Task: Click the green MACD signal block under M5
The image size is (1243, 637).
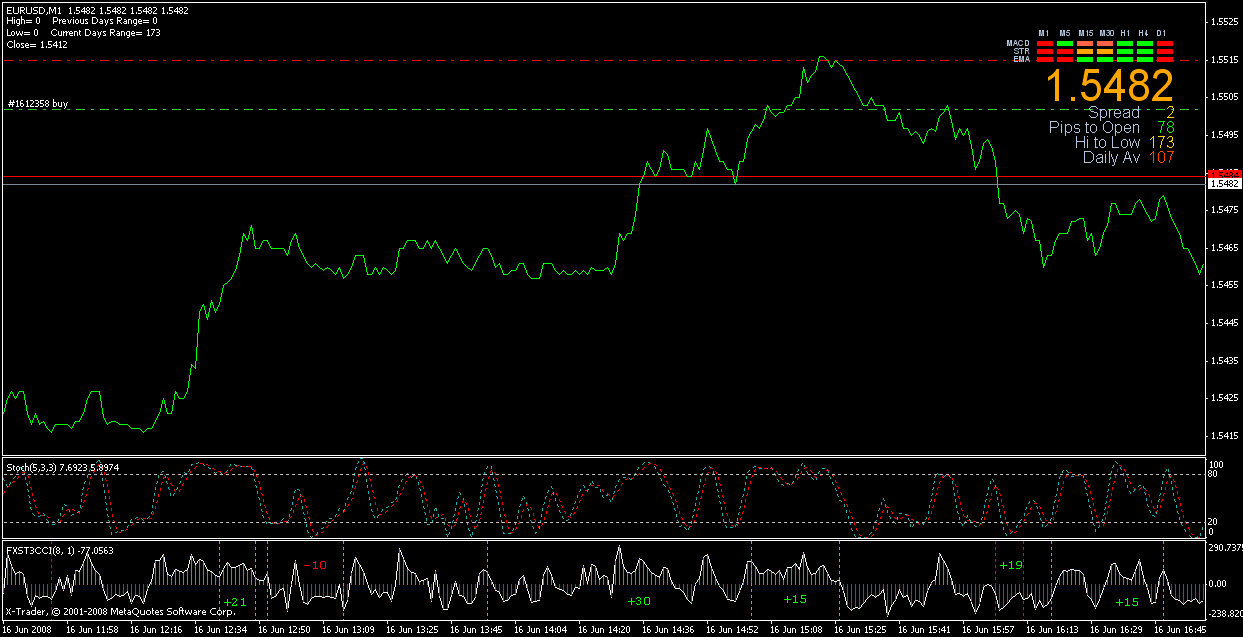Action: 1065,43
